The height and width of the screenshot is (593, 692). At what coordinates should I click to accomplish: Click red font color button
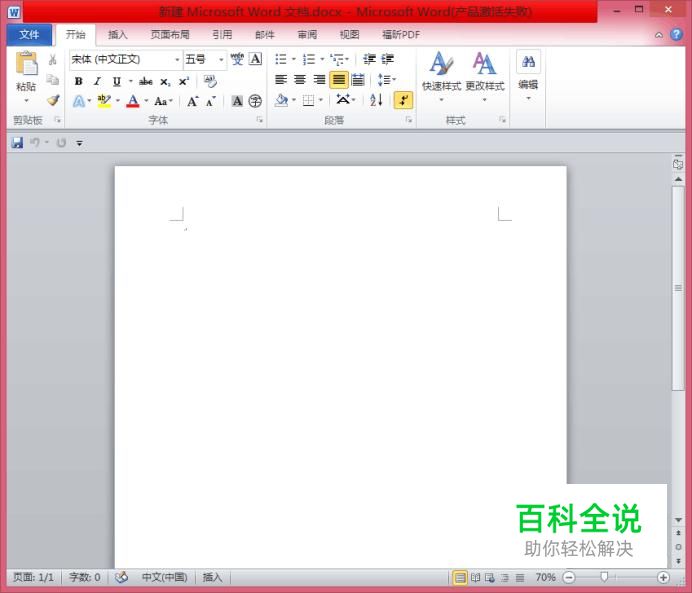[x=133, y=101]
